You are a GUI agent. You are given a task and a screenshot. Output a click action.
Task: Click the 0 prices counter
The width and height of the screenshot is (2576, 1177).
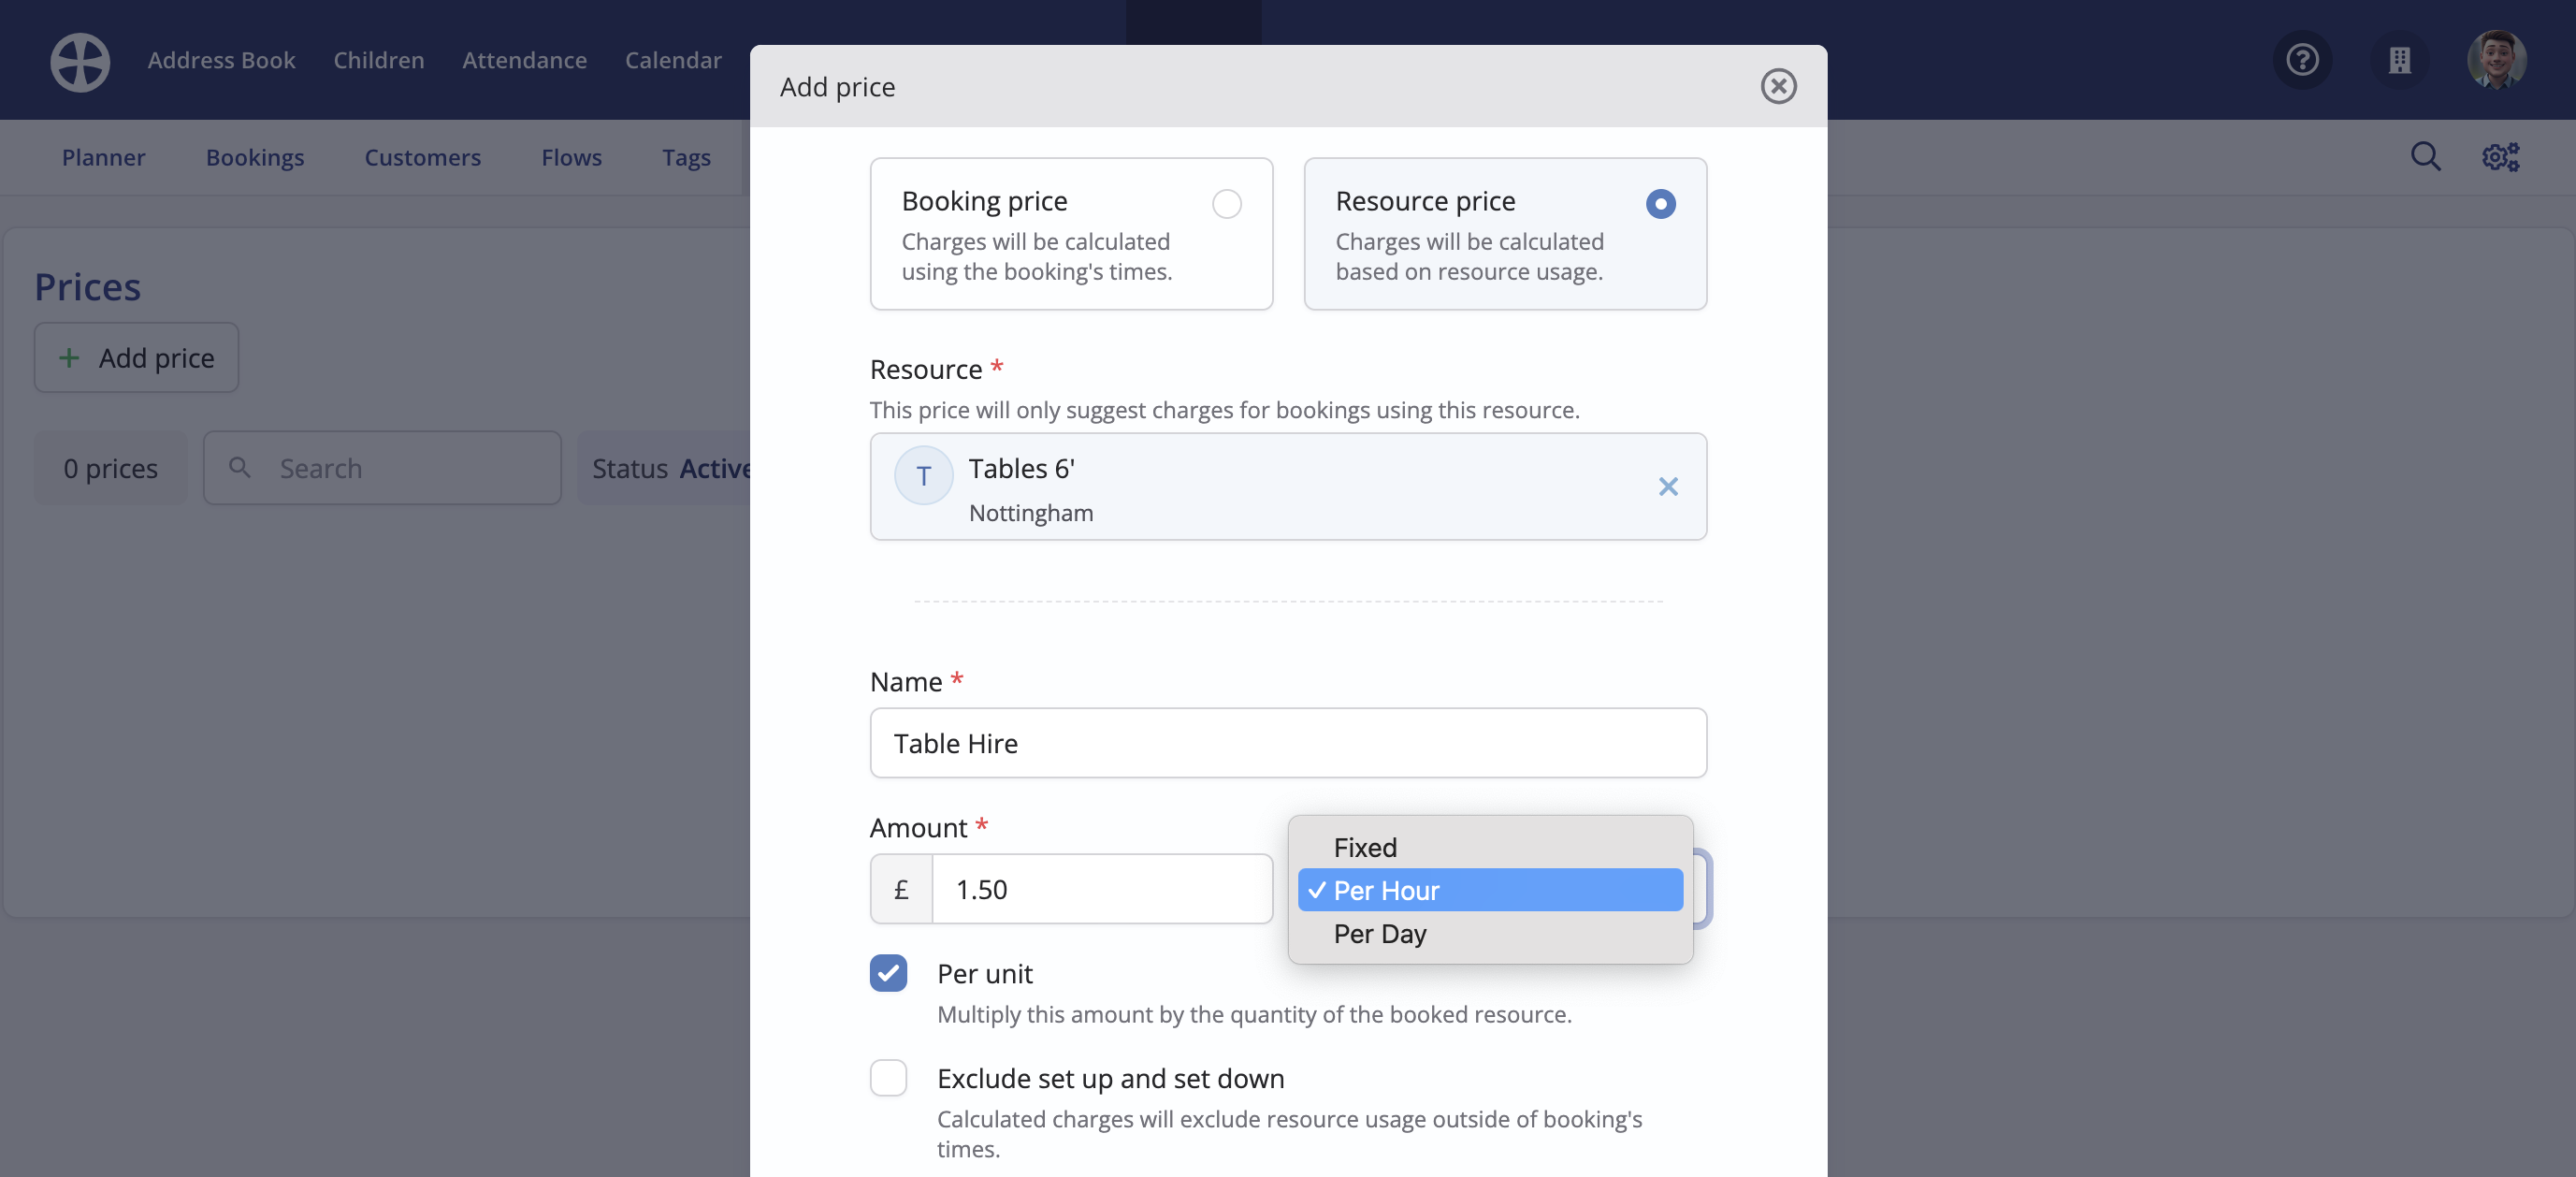coord(110,467)
